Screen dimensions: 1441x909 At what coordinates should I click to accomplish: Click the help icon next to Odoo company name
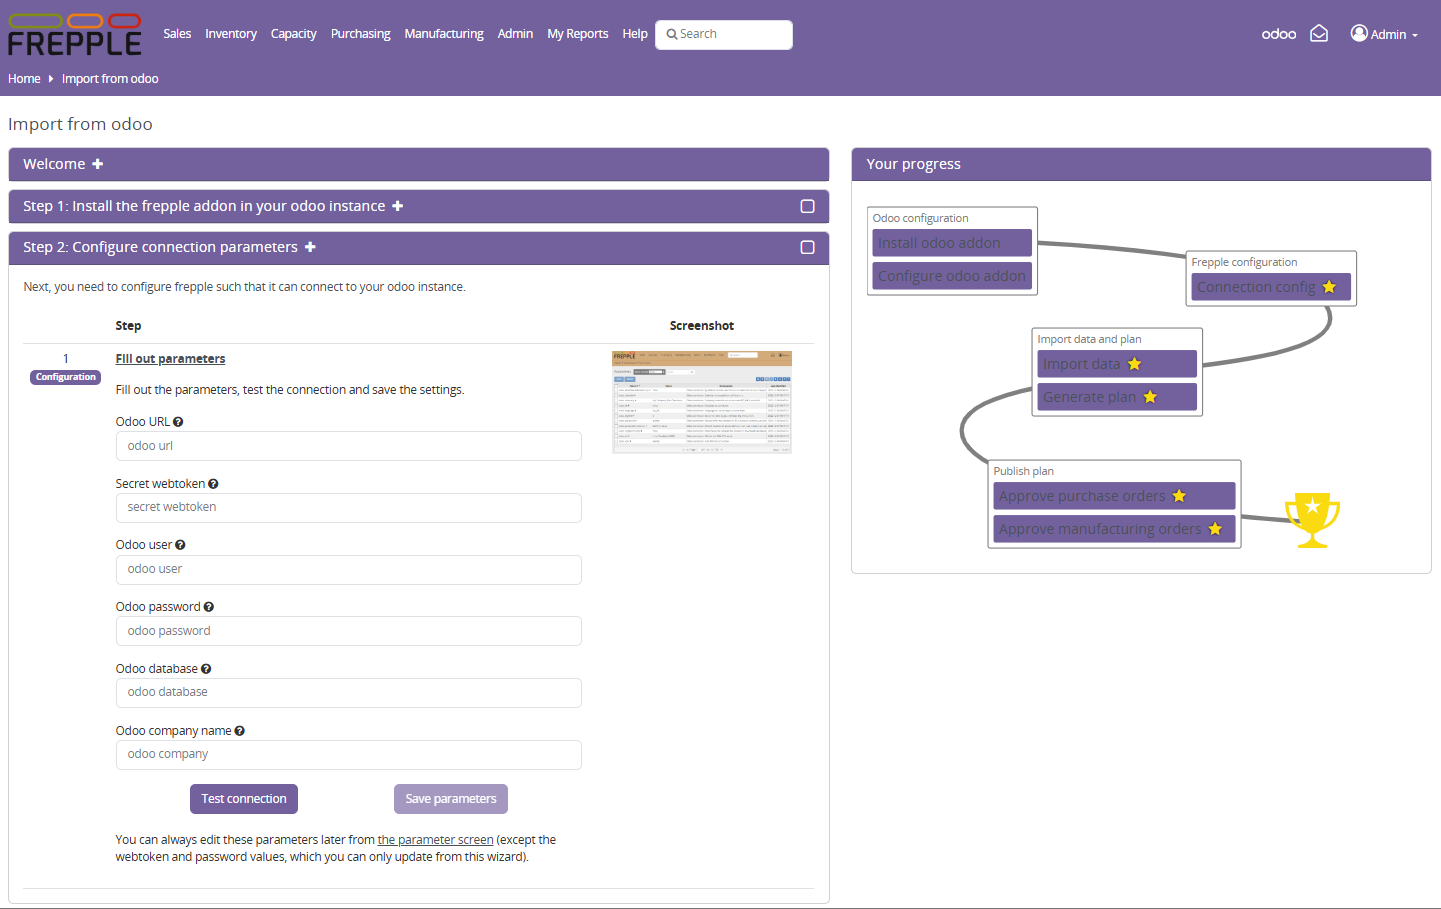(x=239, y=731)
